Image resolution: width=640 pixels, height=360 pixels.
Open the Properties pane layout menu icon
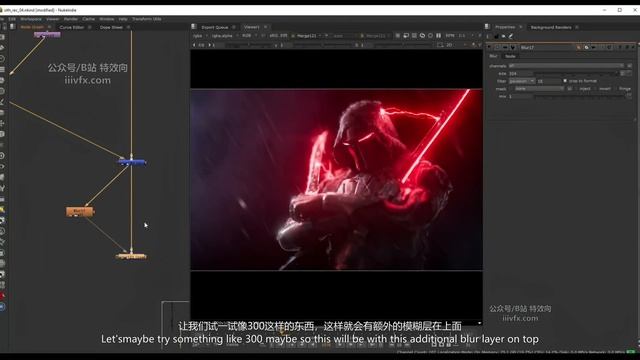click(487, 27)
